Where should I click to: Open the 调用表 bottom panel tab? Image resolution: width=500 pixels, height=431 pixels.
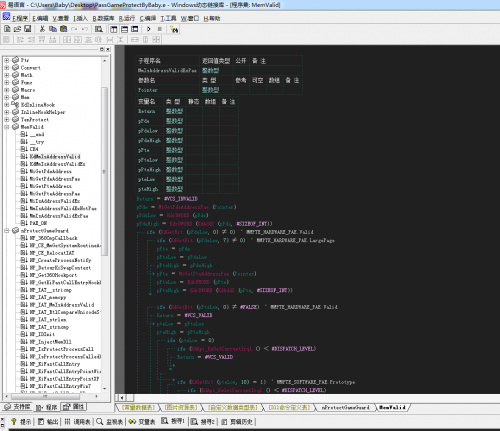(77, 422)
